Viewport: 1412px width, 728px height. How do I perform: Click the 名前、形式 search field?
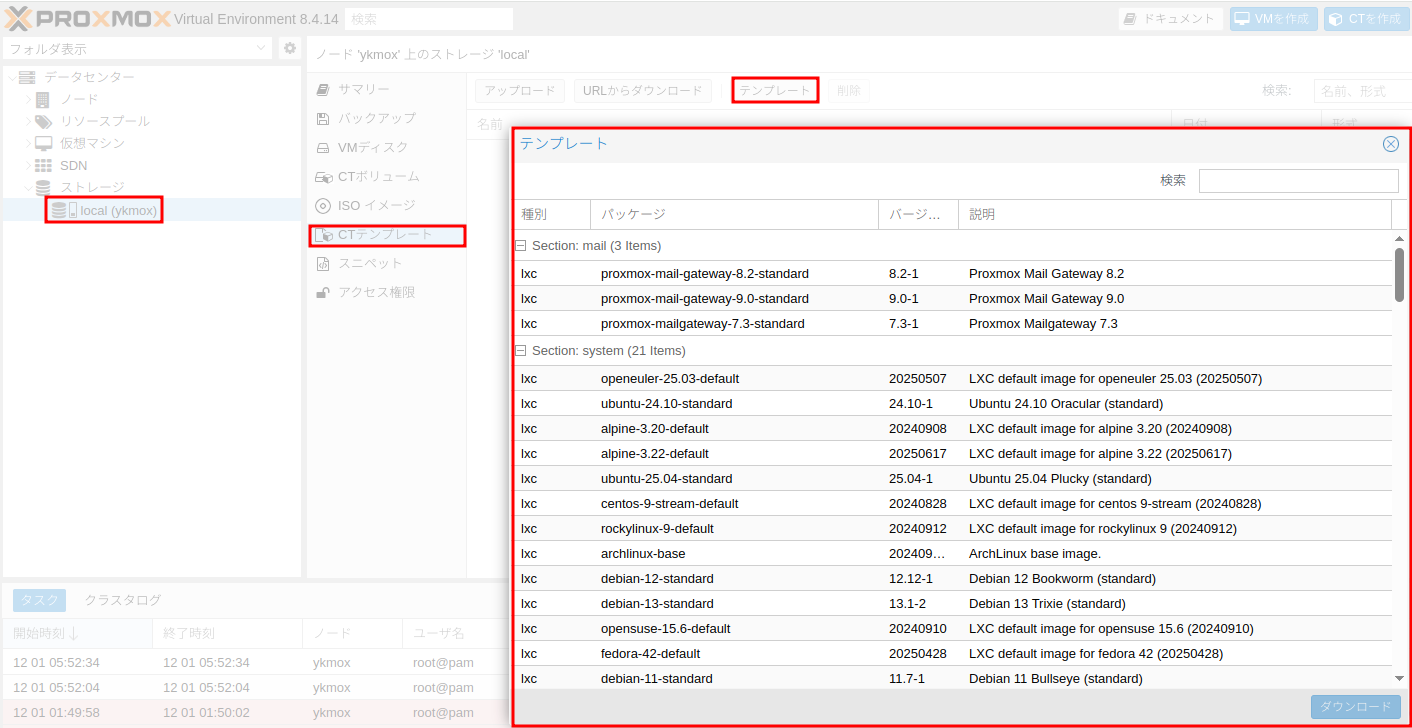(1364, 91)
